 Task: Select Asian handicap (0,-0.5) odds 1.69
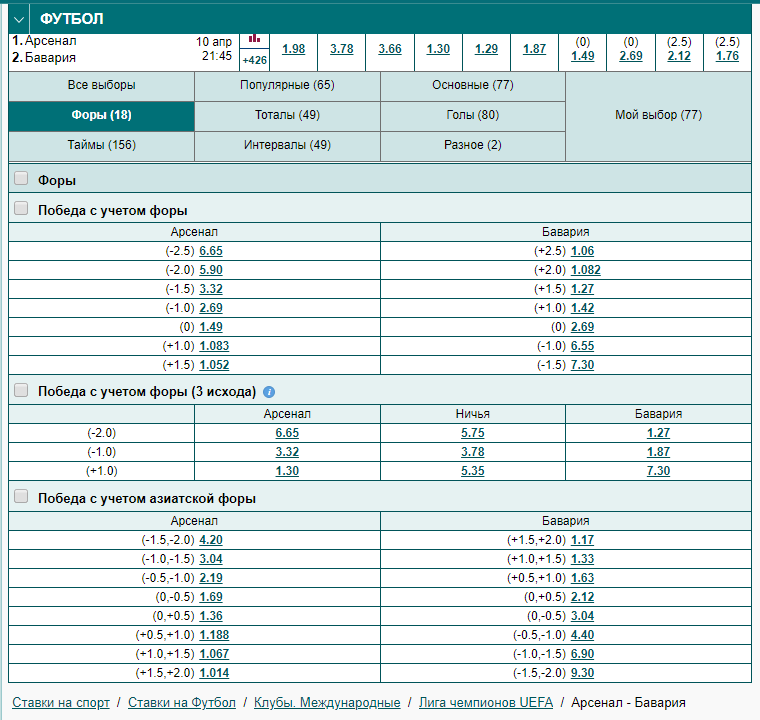[211, 597]
